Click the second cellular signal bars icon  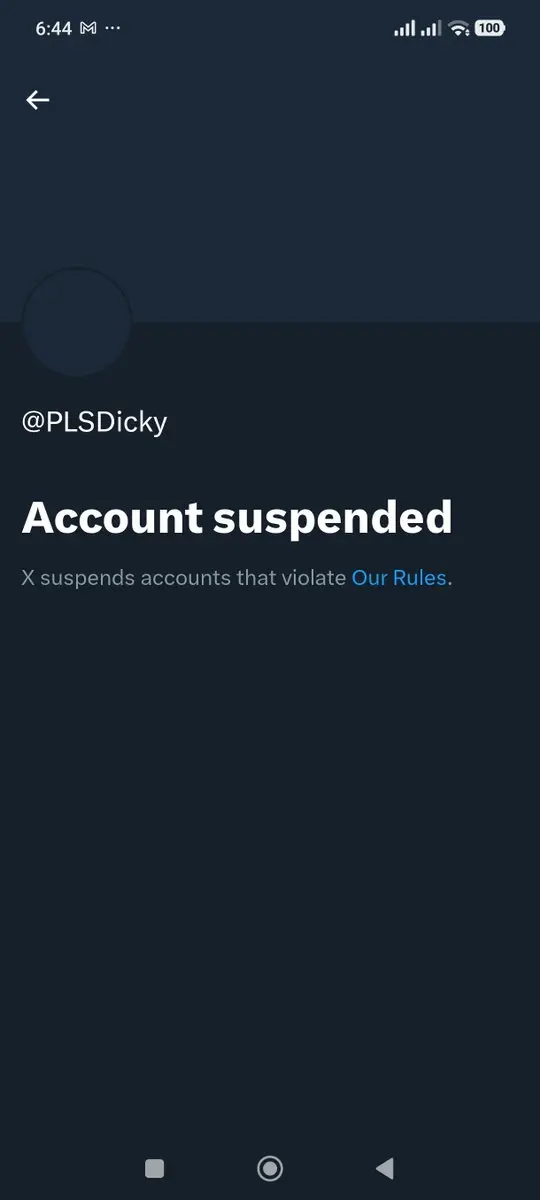coord(431,29)
